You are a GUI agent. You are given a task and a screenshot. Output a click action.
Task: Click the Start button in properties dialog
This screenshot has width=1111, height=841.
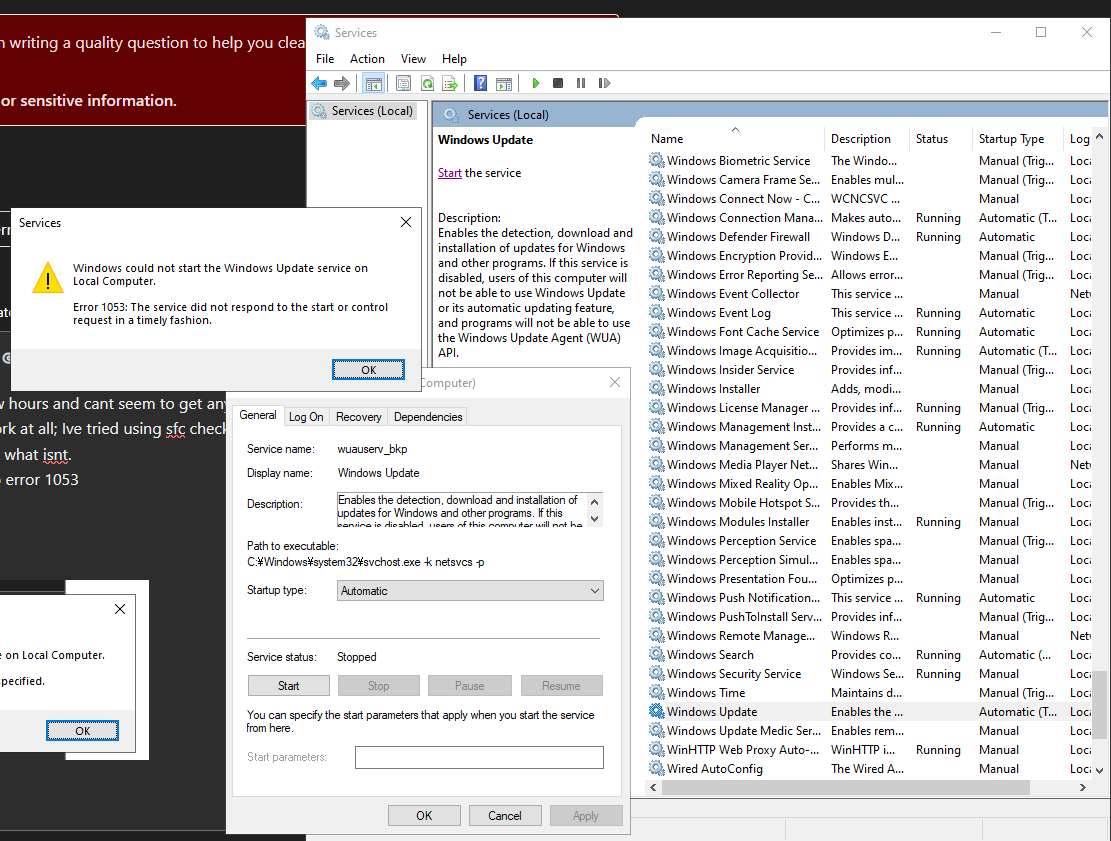pos(288,686)
